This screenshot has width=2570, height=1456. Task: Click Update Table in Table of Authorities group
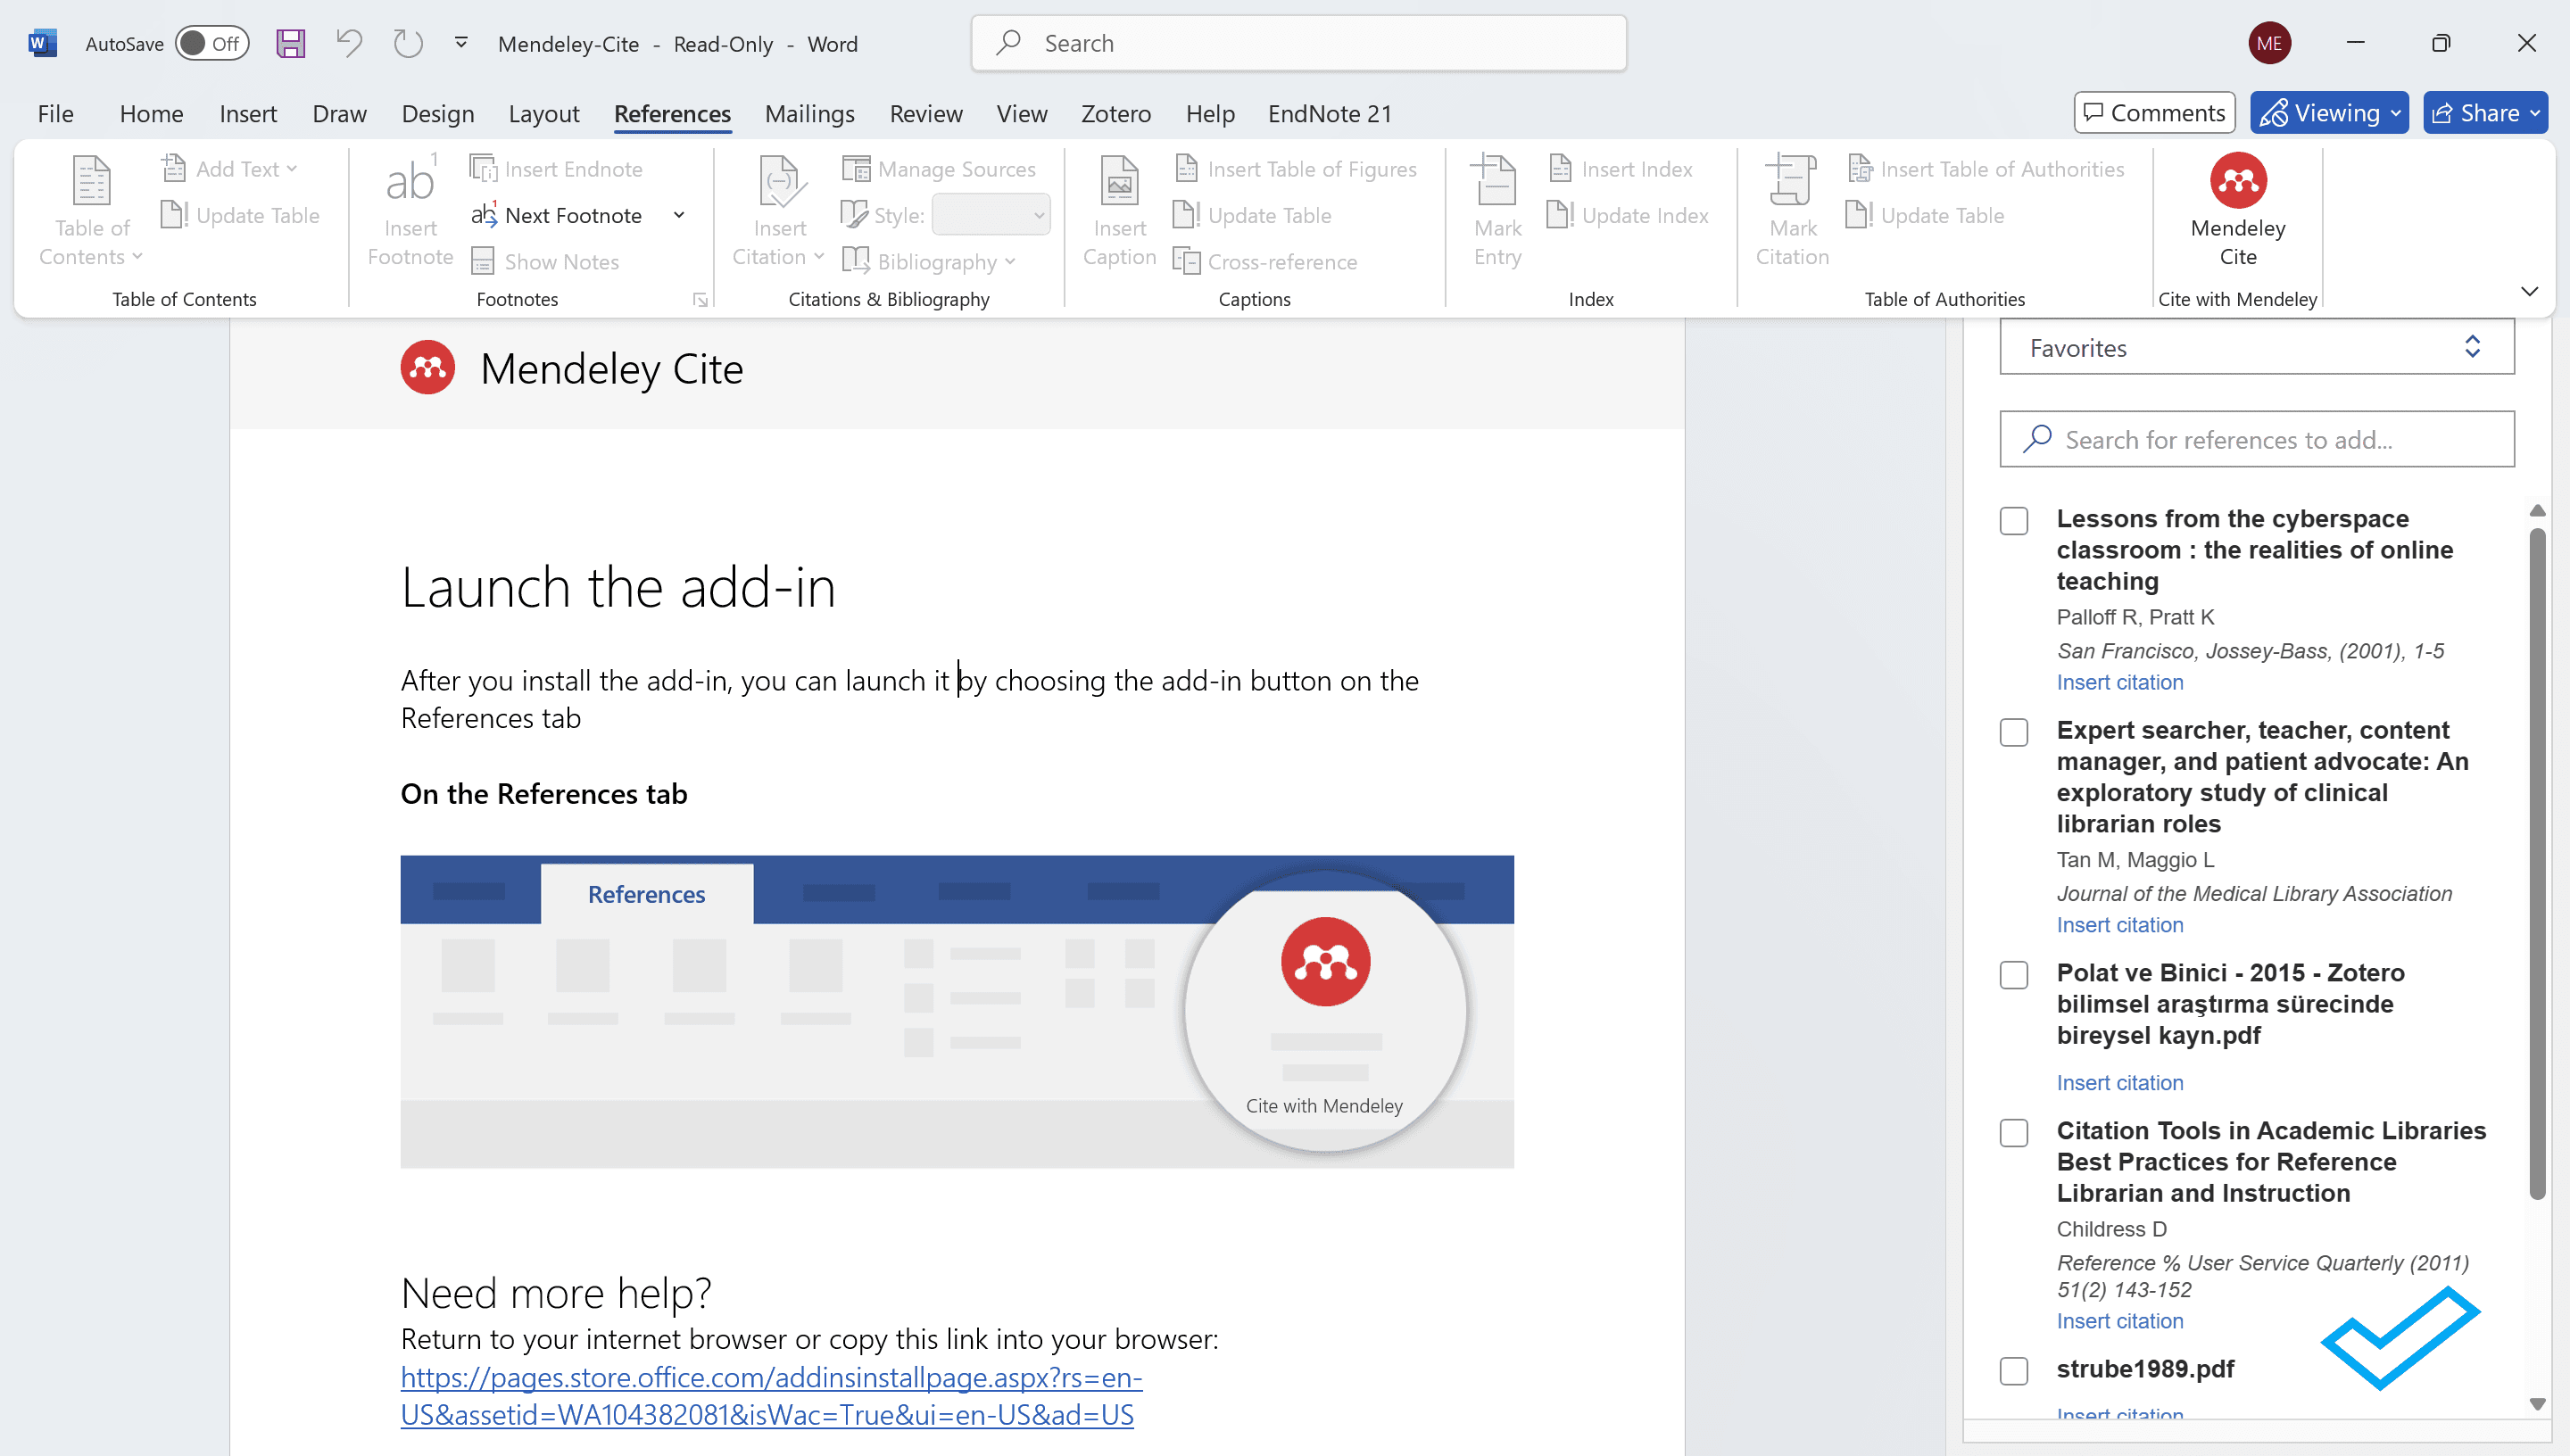tap(1926, 215)
